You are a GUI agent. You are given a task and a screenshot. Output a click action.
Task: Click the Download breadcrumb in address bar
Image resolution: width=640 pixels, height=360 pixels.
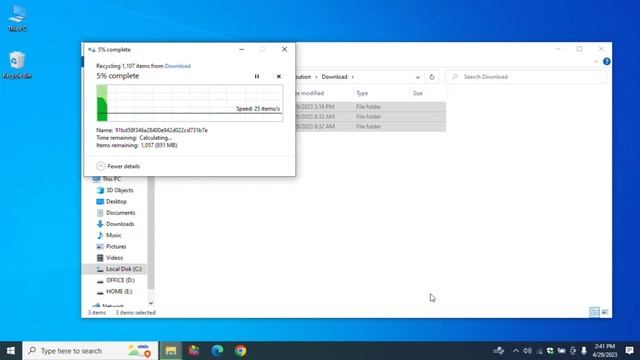click(334, 77)
